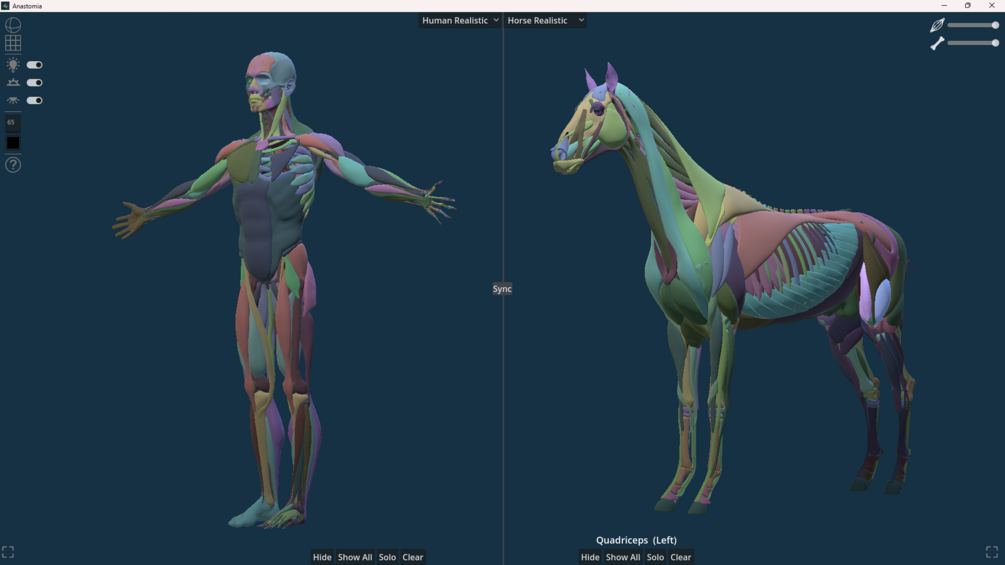
Task: Click Show All under the human model
Action: tap(355, 557)
